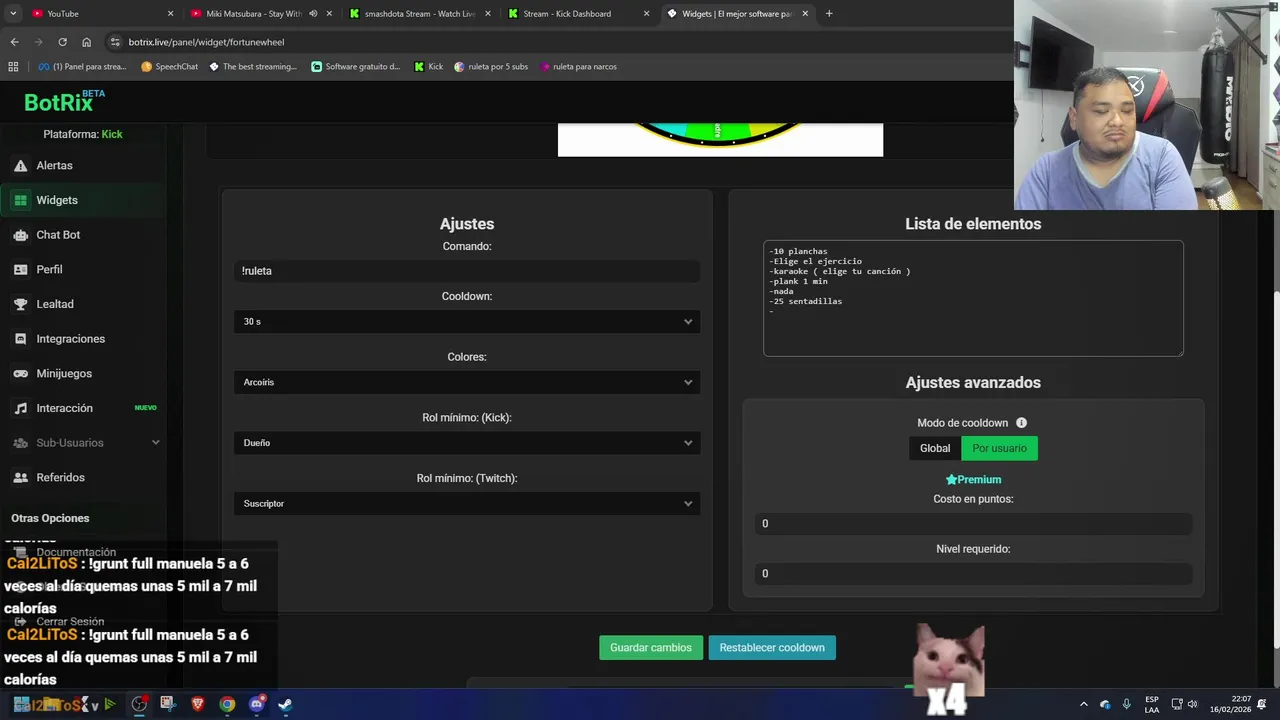Go to the browser home page
The height and width of the screenshot is (720, 1280).
pyautogui.click(x=87, y=42)
